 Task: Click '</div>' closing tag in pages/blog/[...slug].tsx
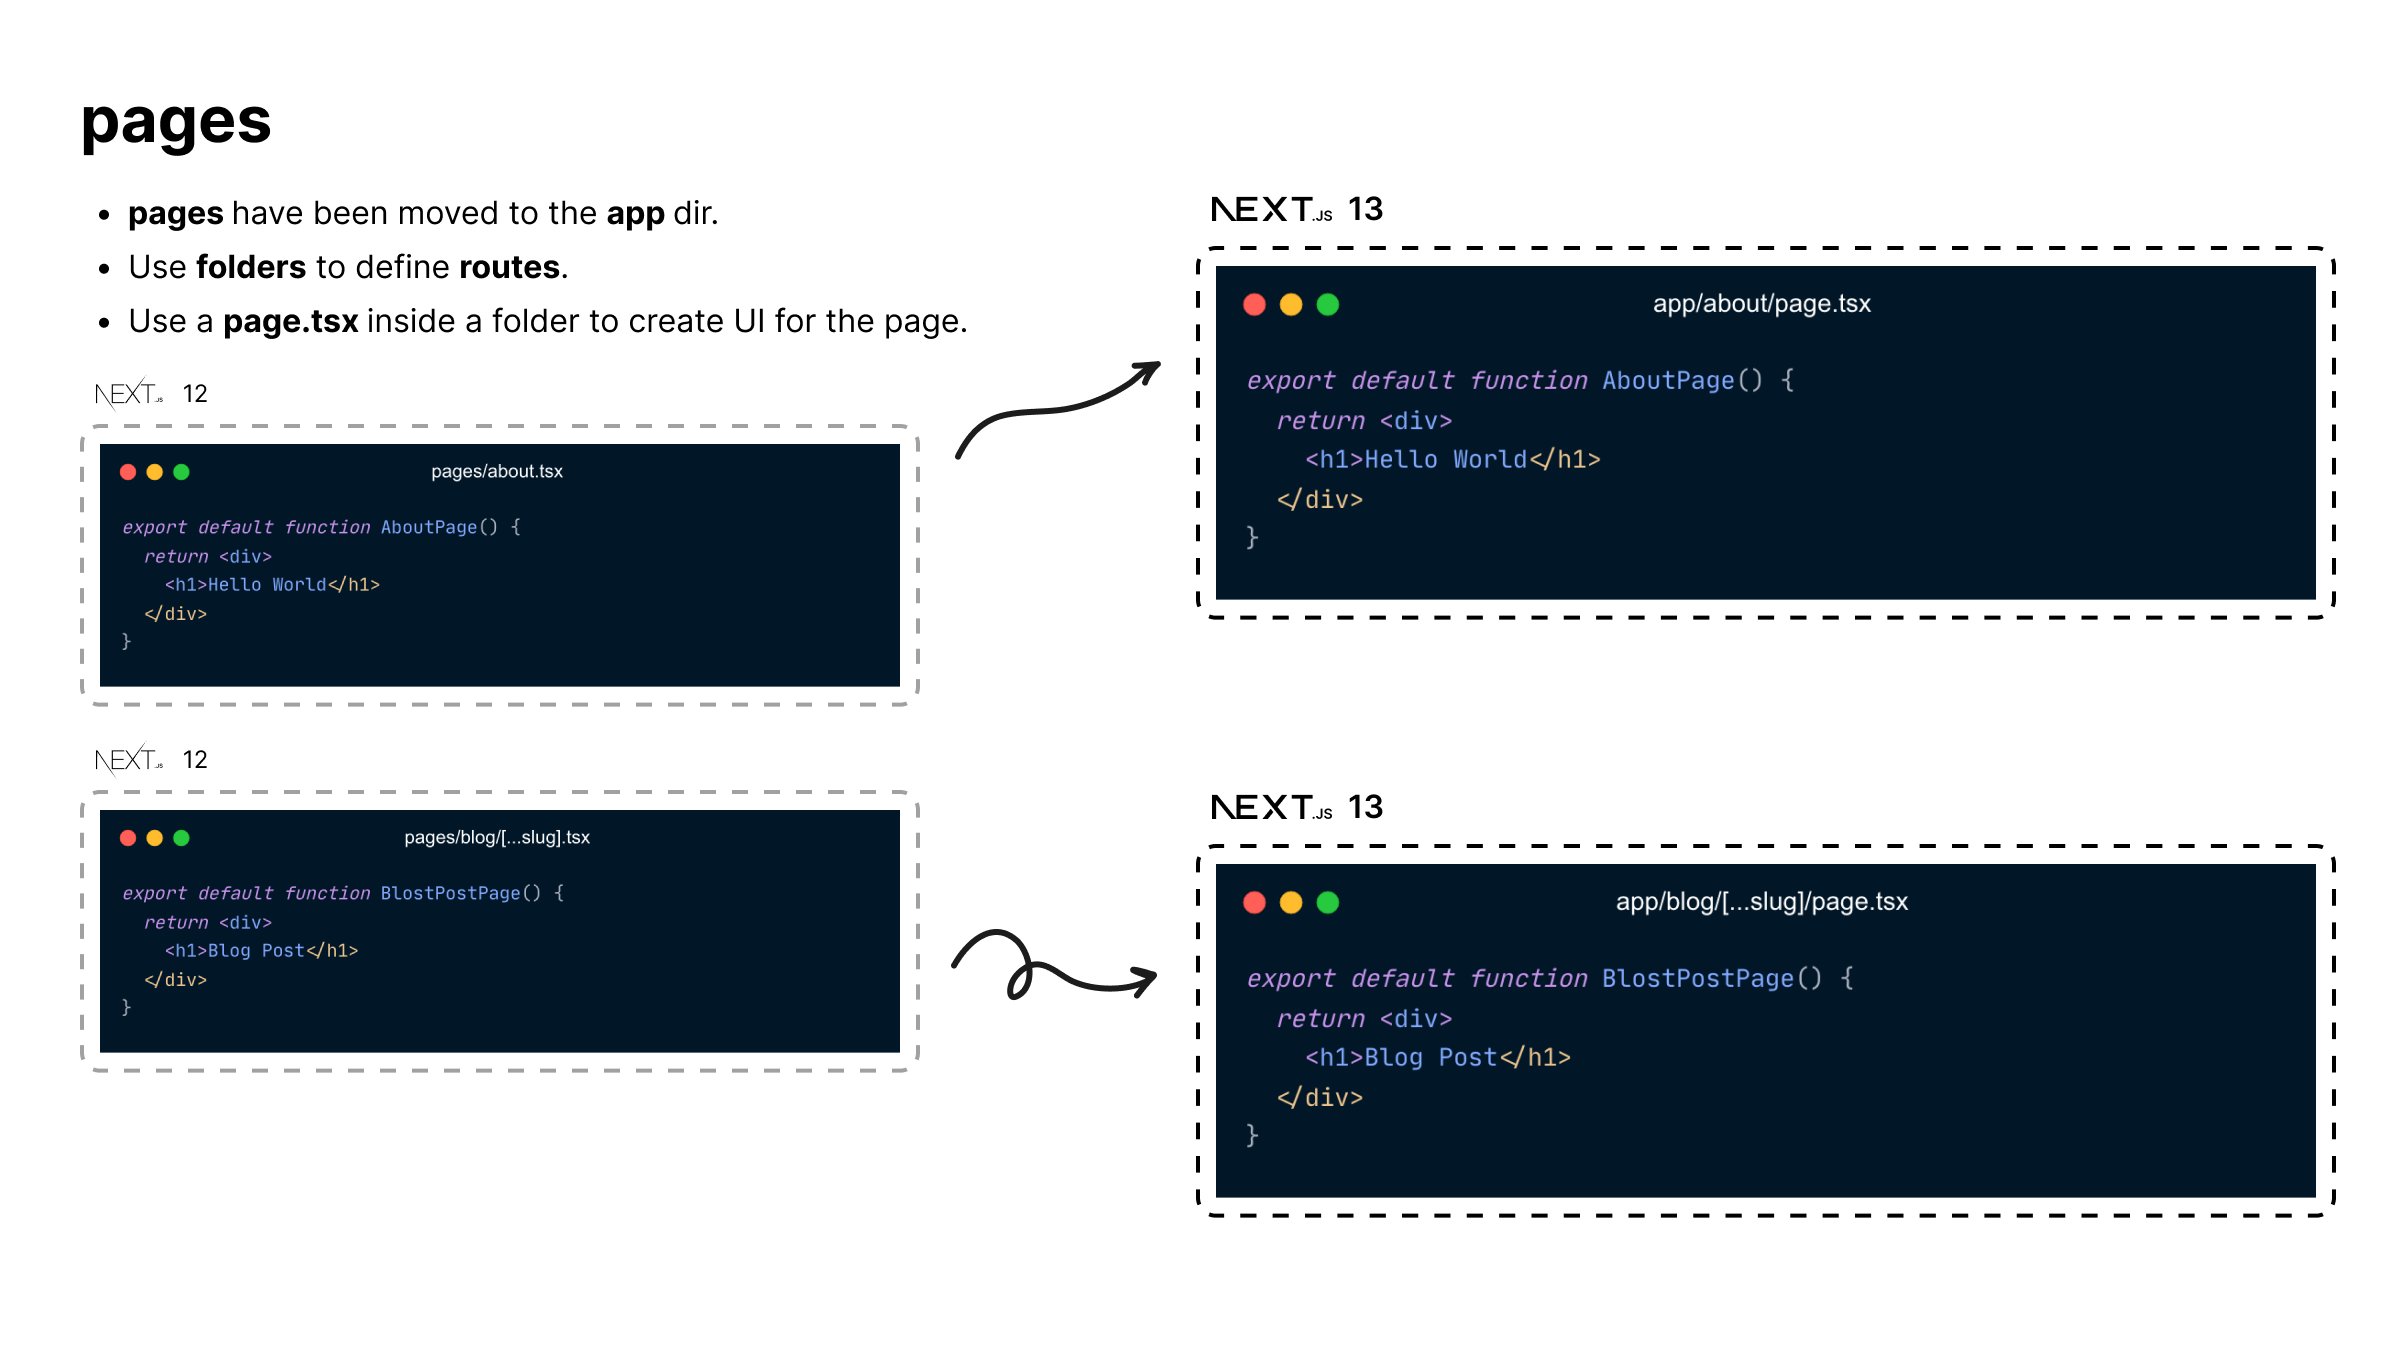175,980
